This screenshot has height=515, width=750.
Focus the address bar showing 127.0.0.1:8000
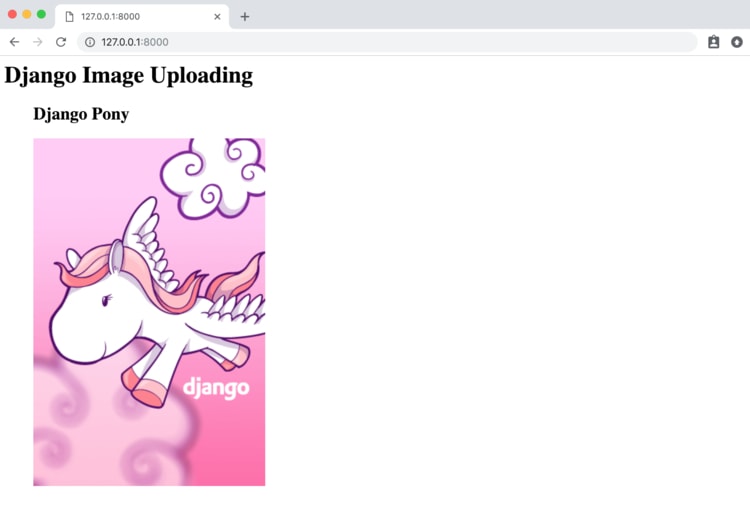(386, 42)
